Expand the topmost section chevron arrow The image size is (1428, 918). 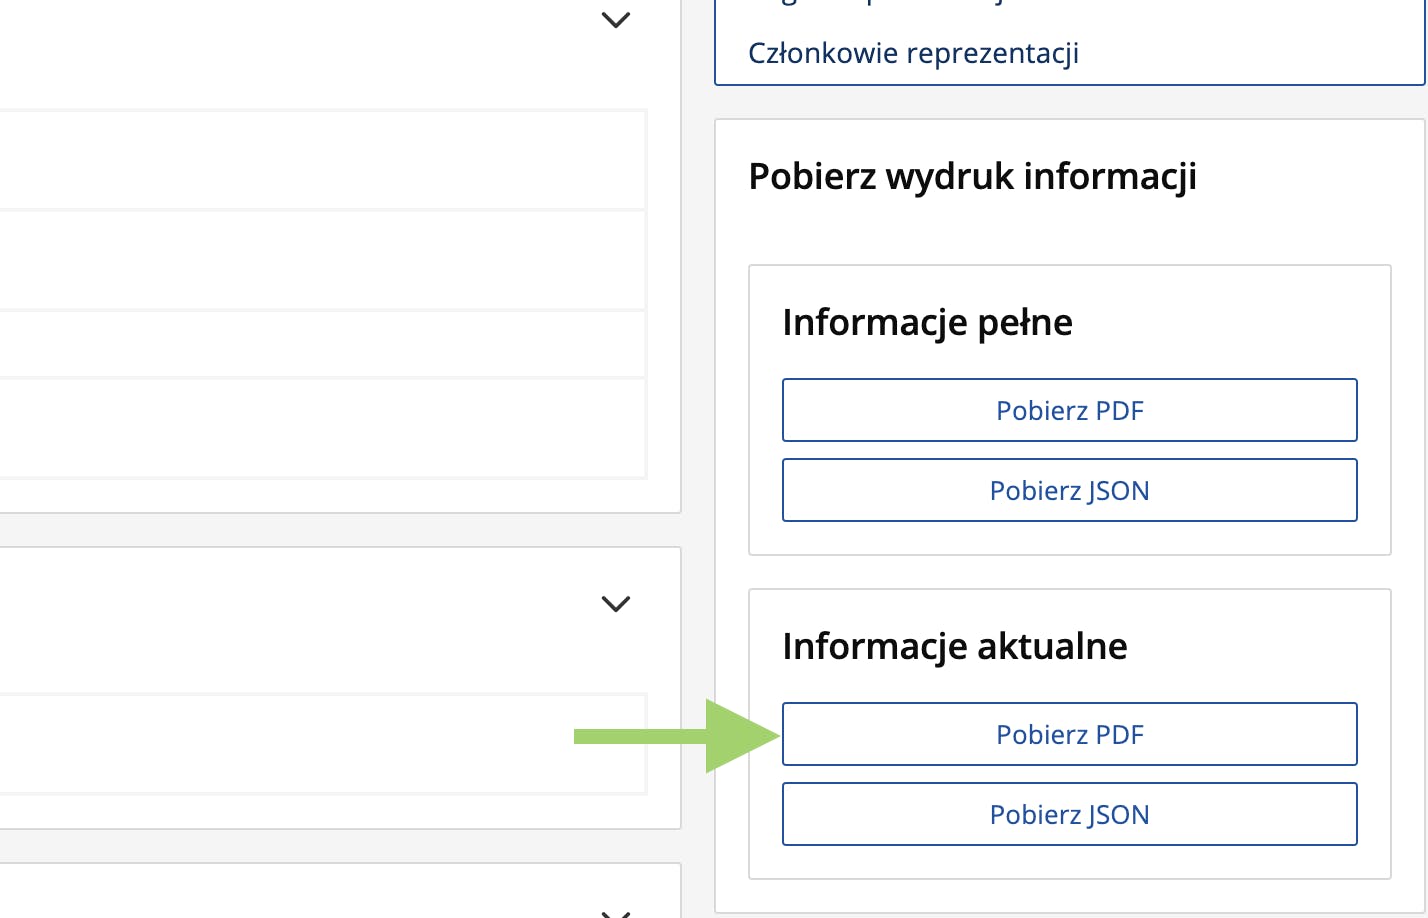[x=615, y=20]
